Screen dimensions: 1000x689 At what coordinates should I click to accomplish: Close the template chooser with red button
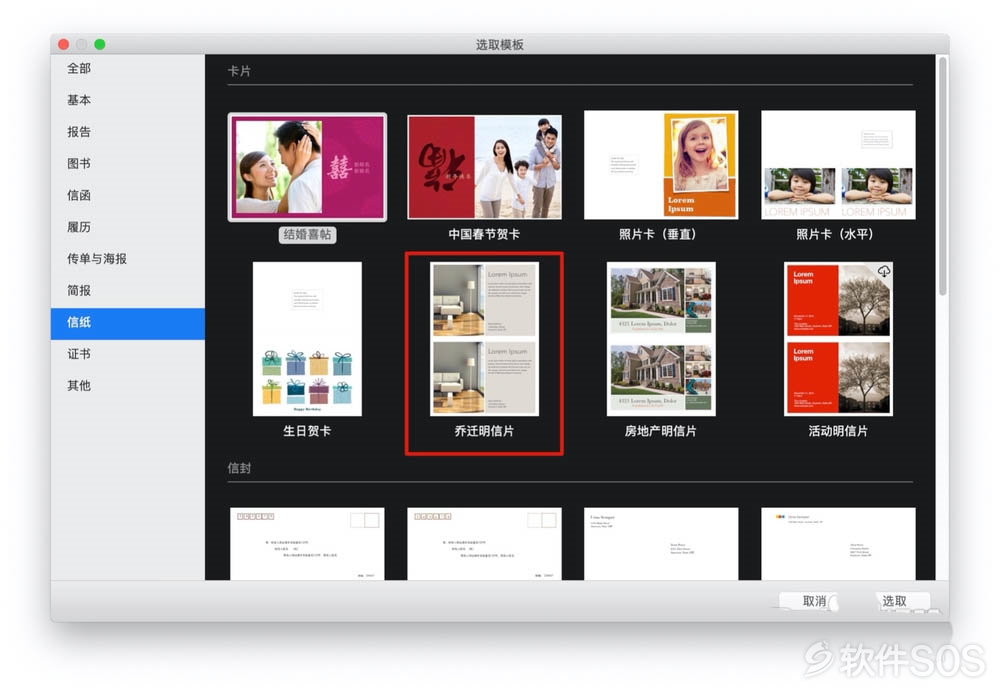coord(63,44)
